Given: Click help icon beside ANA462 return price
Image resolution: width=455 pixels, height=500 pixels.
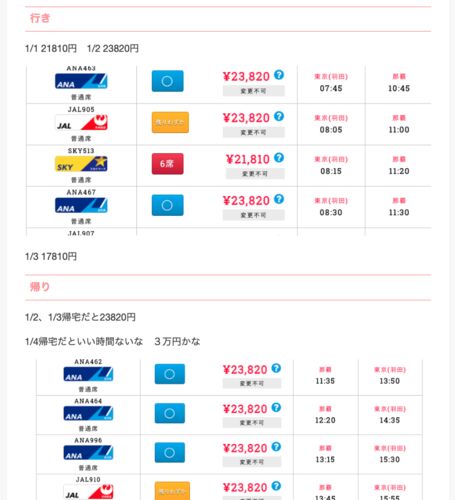Looking at the screenshot, I should point(276,368).
